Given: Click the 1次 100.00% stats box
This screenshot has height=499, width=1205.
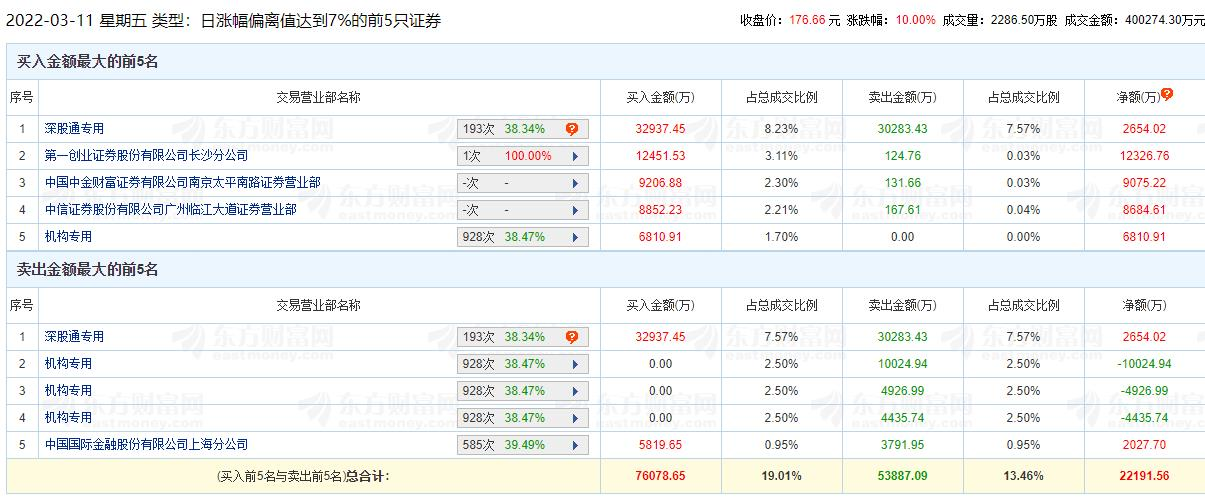Looking at the screenshot, I should (x=523, y=156).
